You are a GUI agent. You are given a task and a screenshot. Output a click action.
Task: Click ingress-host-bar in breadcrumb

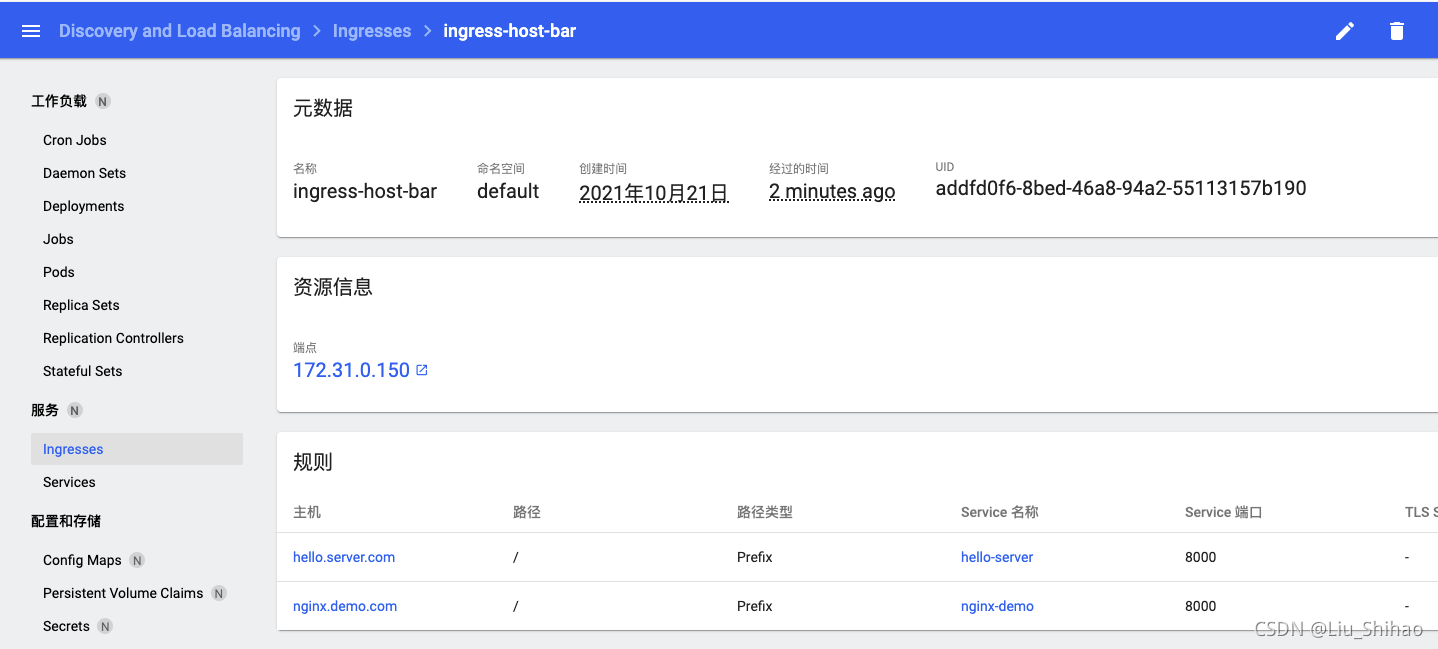pyautogui.click(x=510, y=31)
